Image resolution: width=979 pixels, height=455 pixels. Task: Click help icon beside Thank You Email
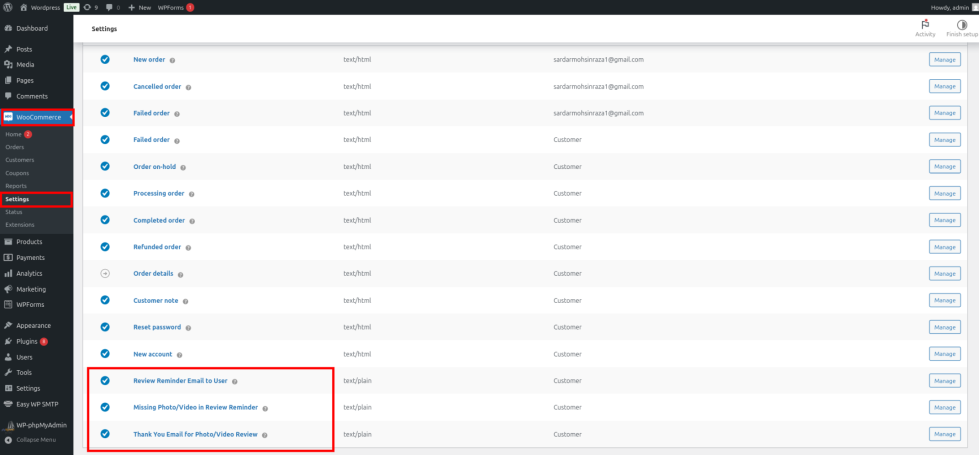(265, 434)
